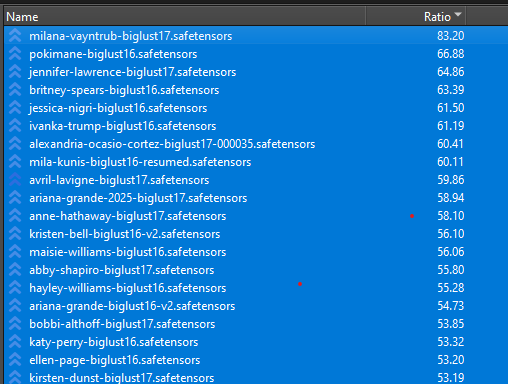
Task: Select the alexandria-ocasio-cortez-biglust17-000035.safetensors entry
Action: pyautogui.click(x=256, y=144)
